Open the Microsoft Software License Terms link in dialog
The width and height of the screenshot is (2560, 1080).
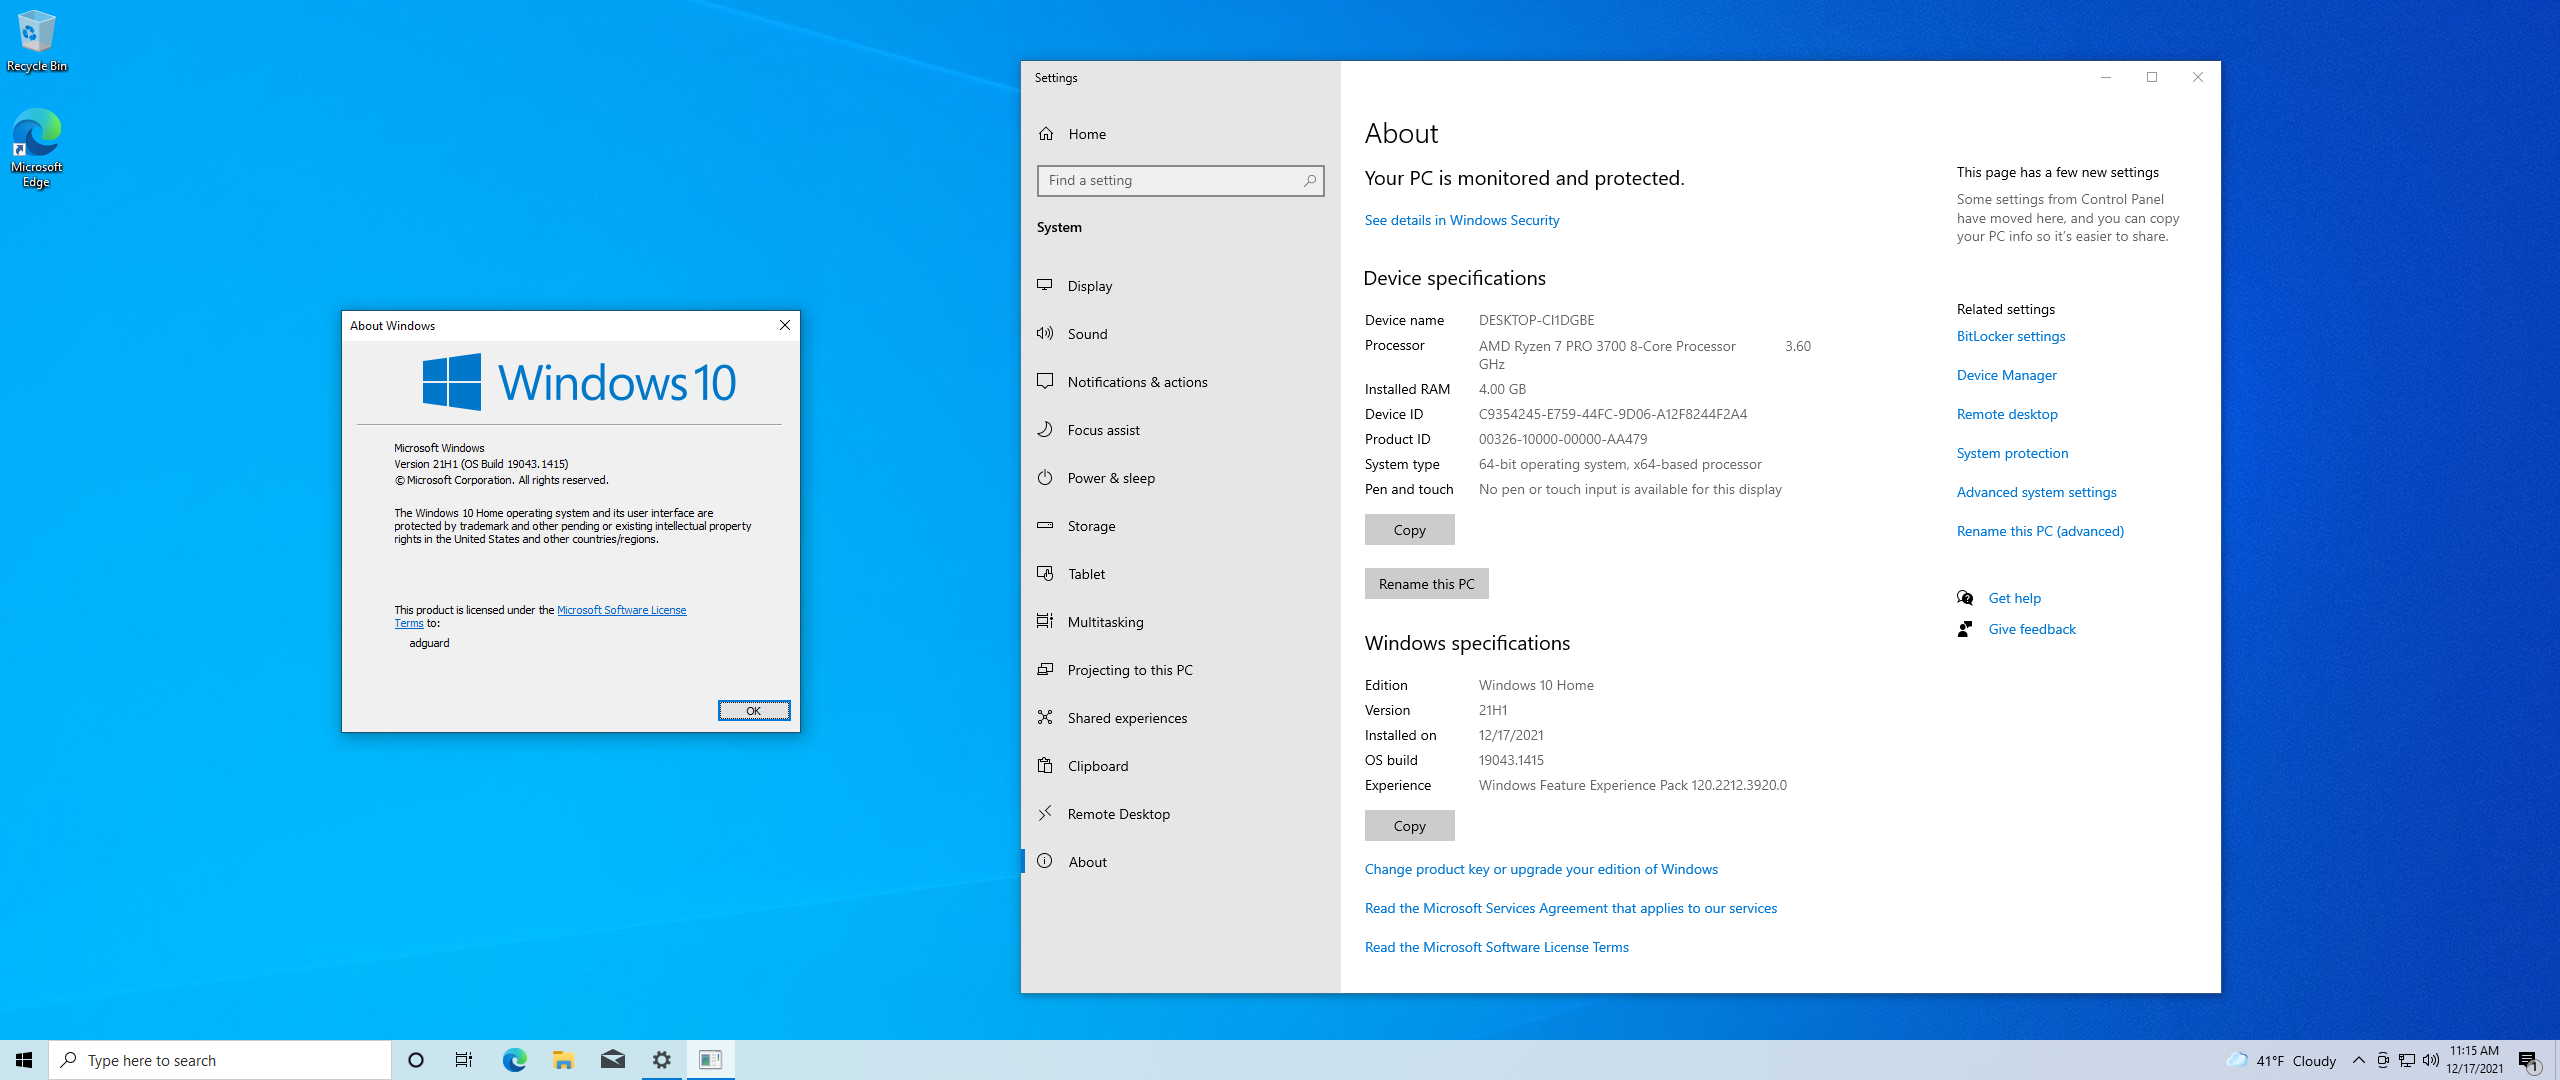point(621,610)
